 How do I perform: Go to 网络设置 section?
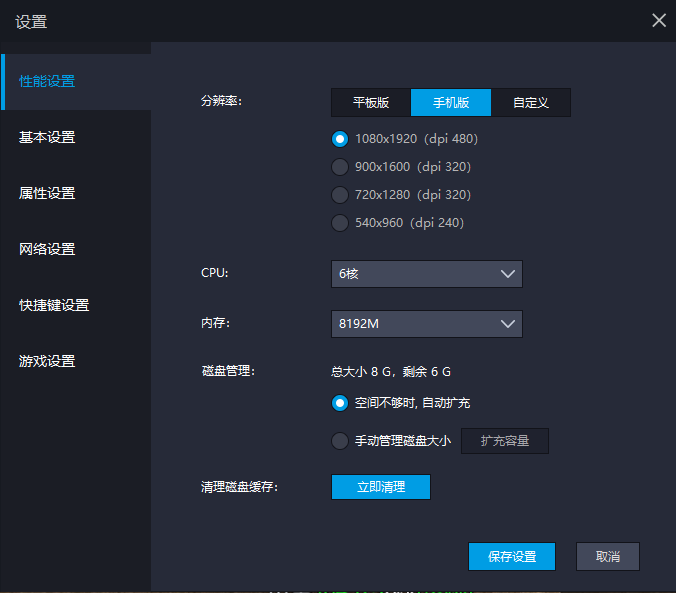[x=47, y=249]
